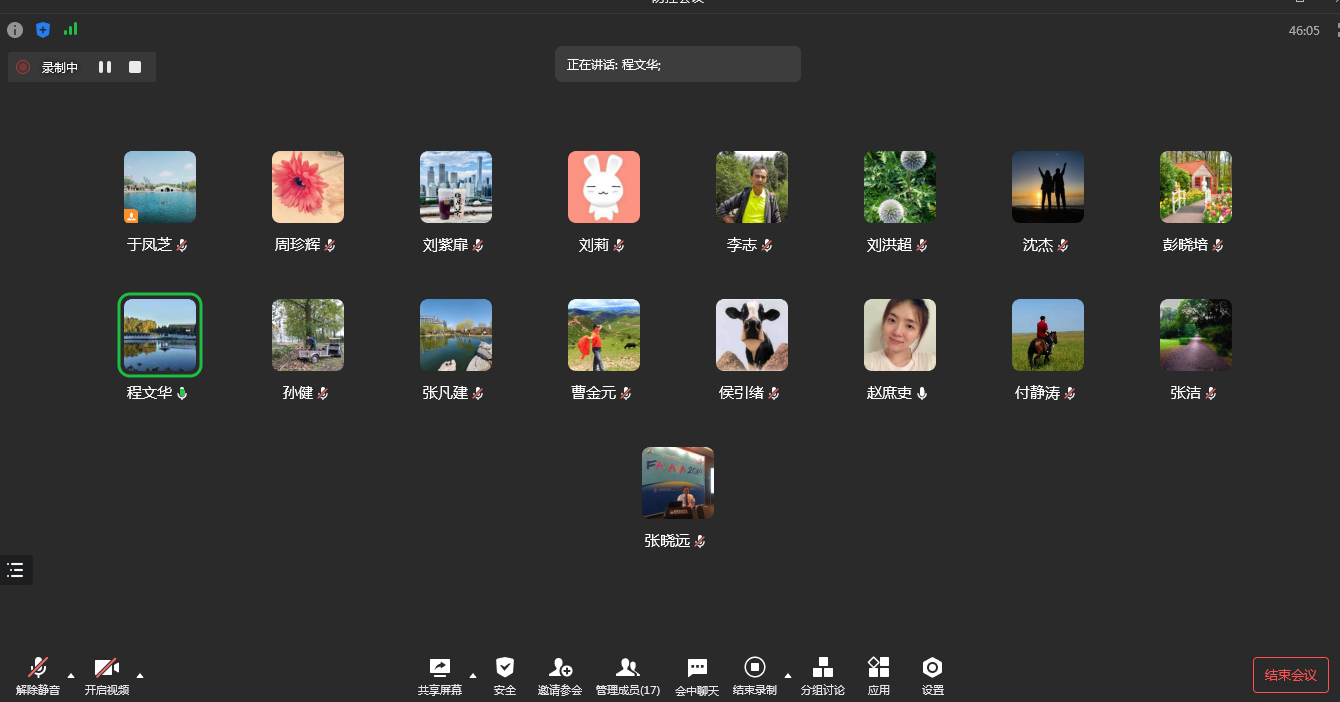Expand audio options arrow beside 解除静音
The image size is (1340, 702).
71,675
